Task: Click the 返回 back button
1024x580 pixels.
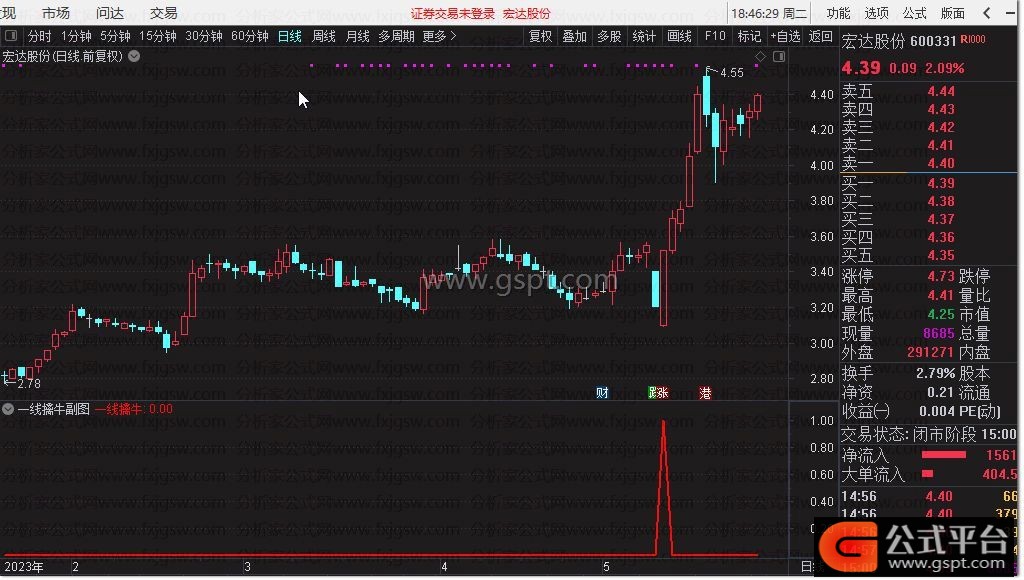Action: click(x=820, y=36)
